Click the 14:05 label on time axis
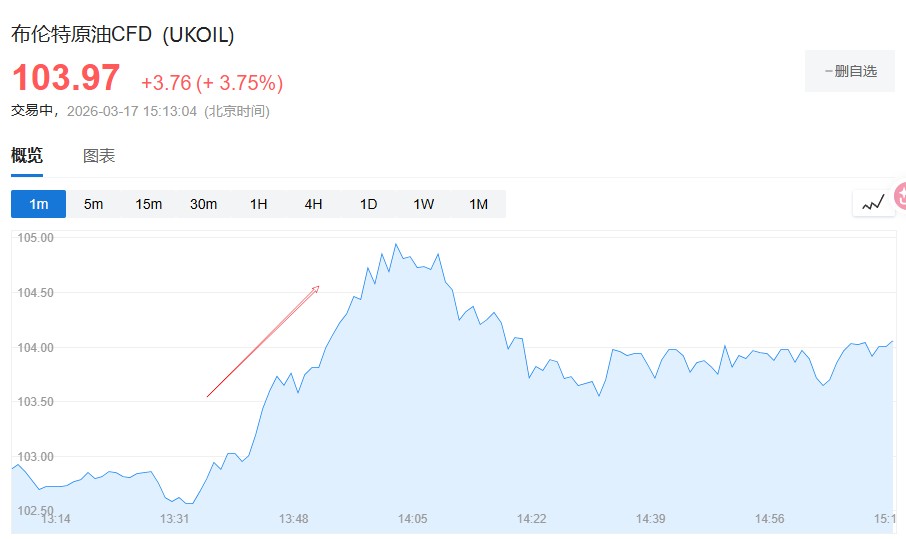This screenshot has height=539, width=906. (x=412, y=518)
